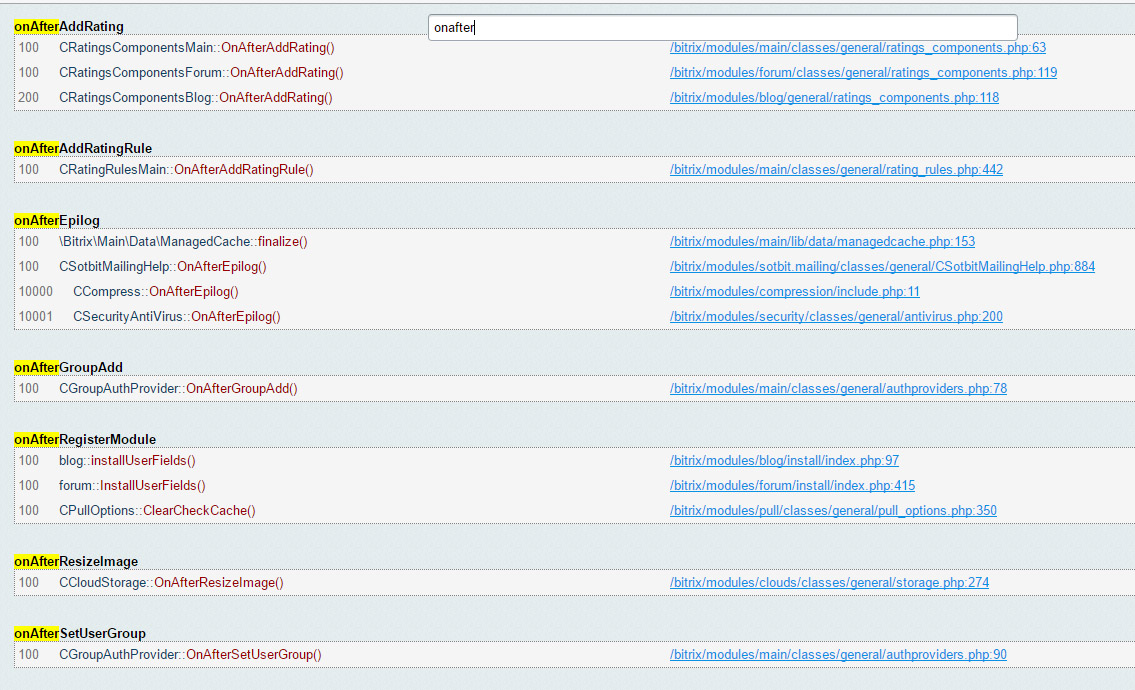Viewport: 1135px width, 690px height.
Task: Click sort value 200 beside CRatingsComponentsBlog
Action: [x=29, y=98]
